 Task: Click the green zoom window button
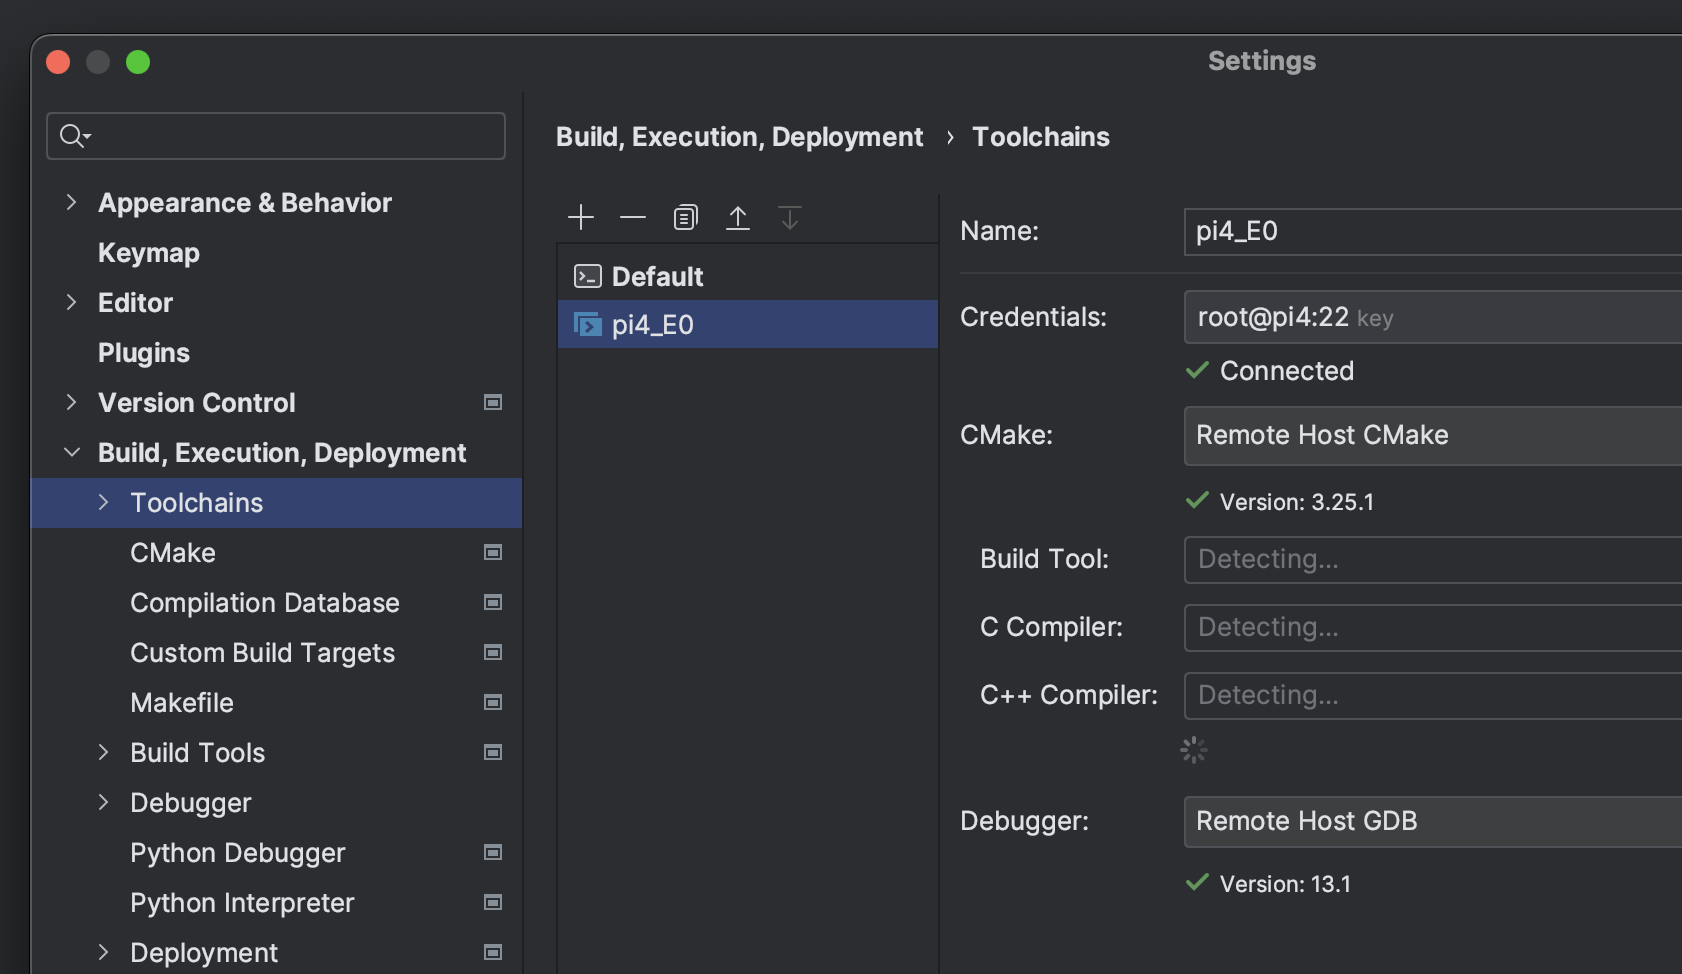click(138, 62)
